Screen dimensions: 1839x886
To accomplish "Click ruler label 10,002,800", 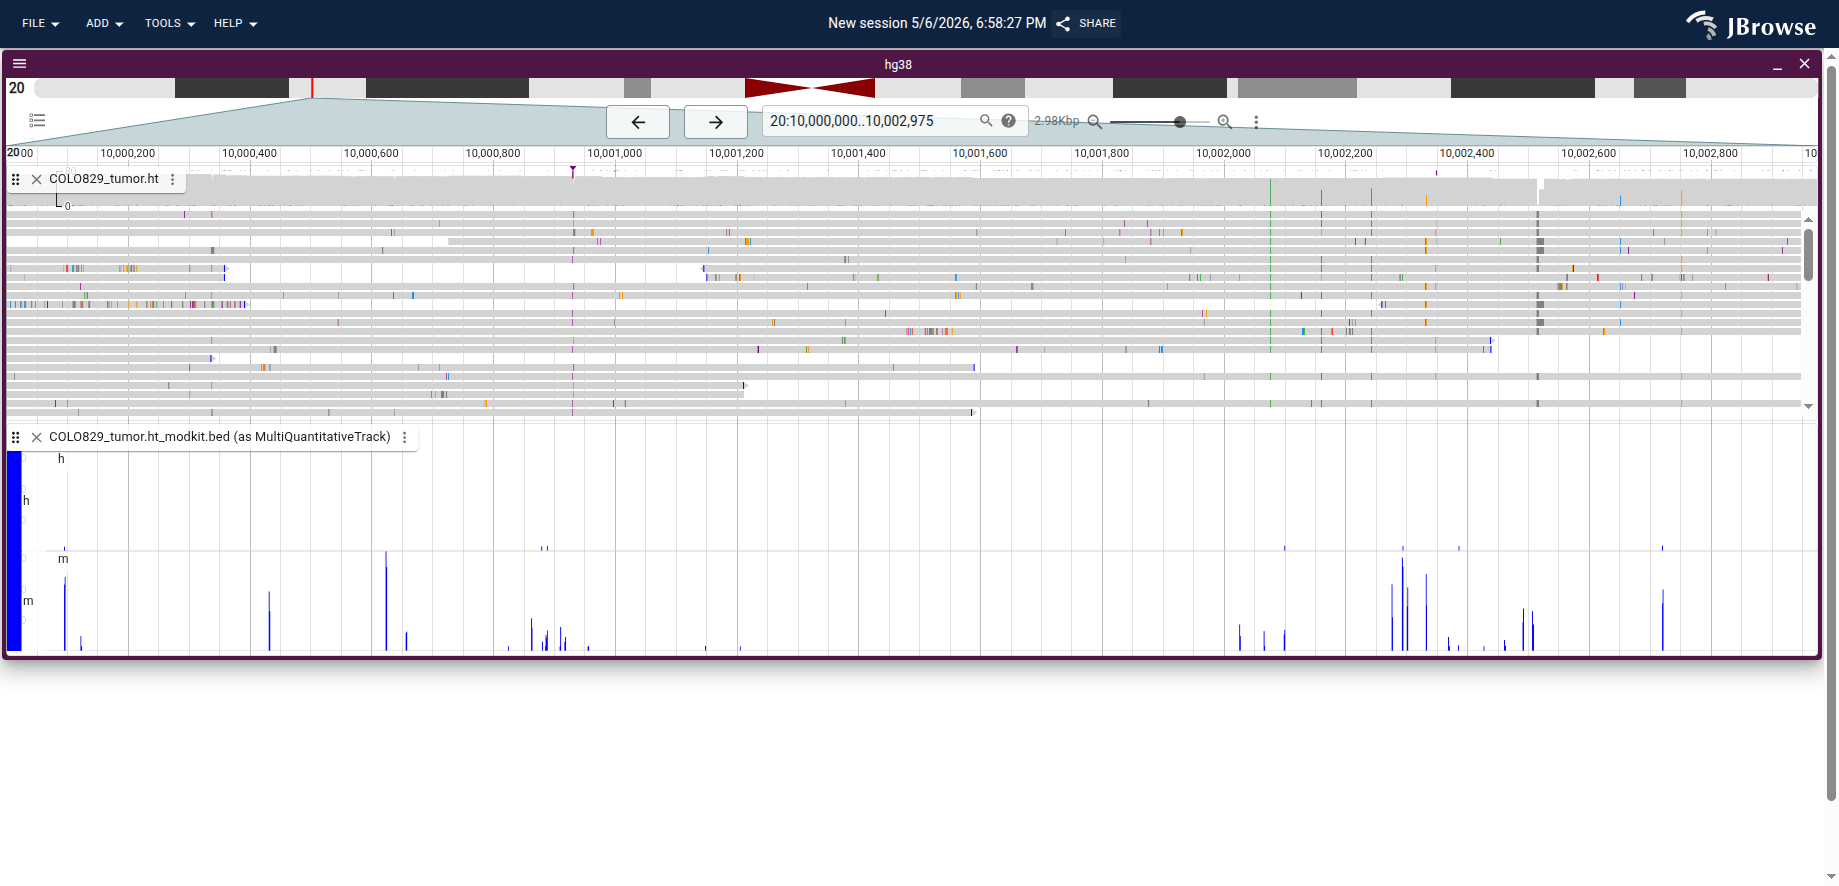I will 1710,153.
